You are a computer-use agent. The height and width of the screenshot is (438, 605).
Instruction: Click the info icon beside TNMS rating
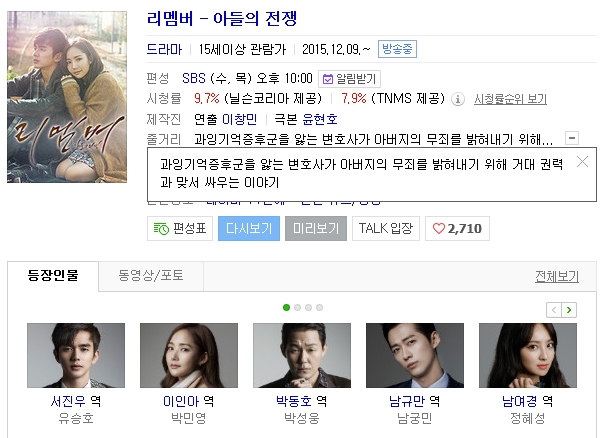pyautogui.click(x=458, y=100)
